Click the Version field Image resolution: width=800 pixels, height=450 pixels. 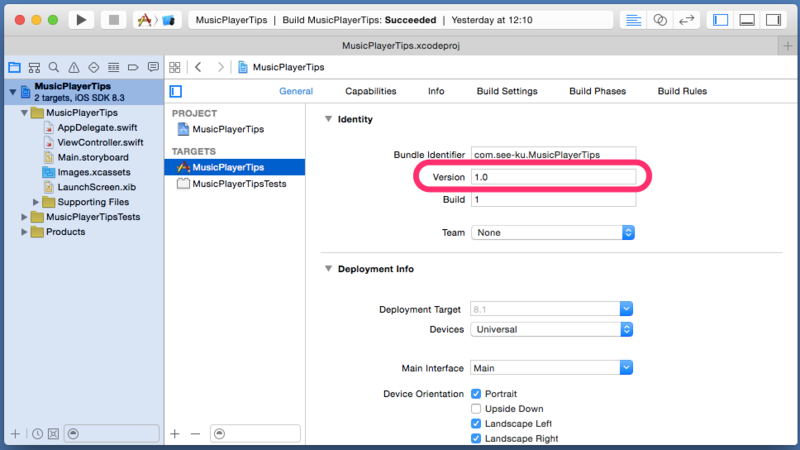pos(553,177)
